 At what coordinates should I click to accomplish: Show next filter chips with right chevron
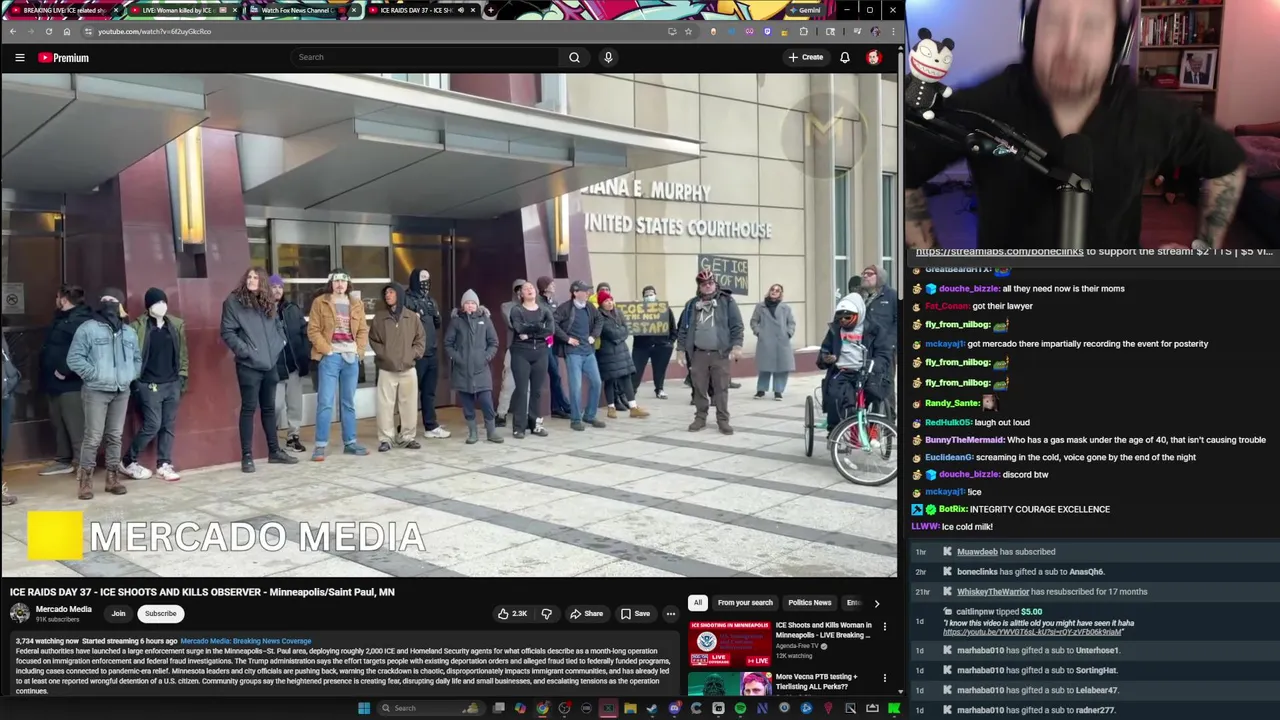click(x=877, y=603)
